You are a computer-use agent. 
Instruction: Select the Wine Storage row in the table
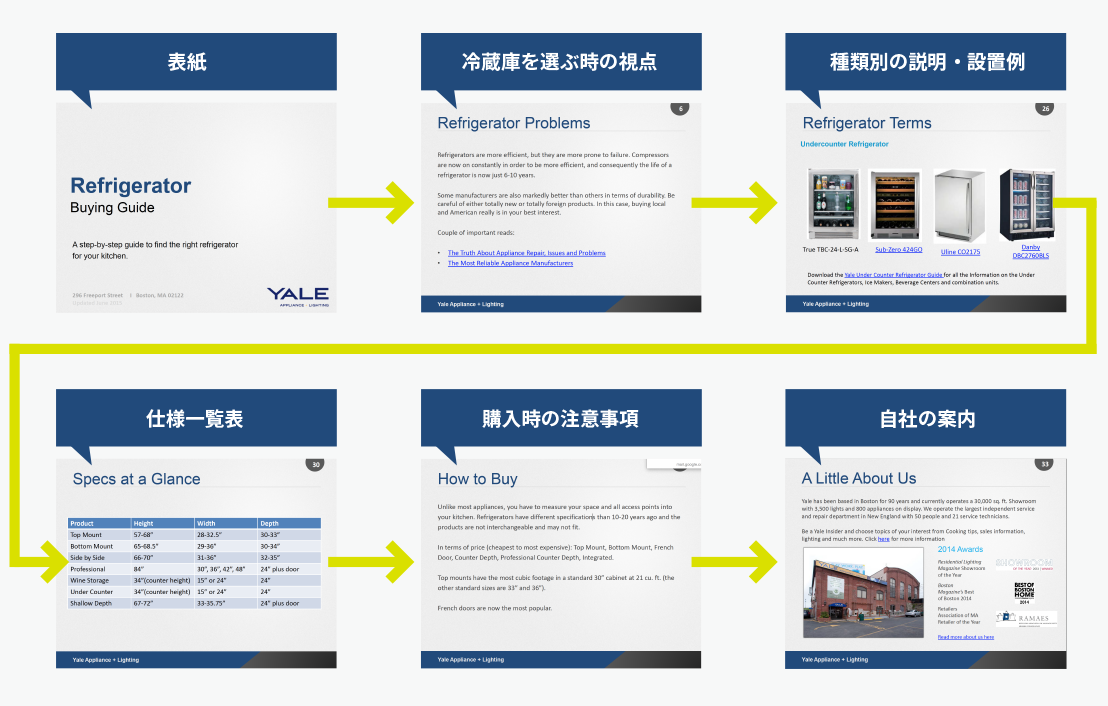pos(193,580)
